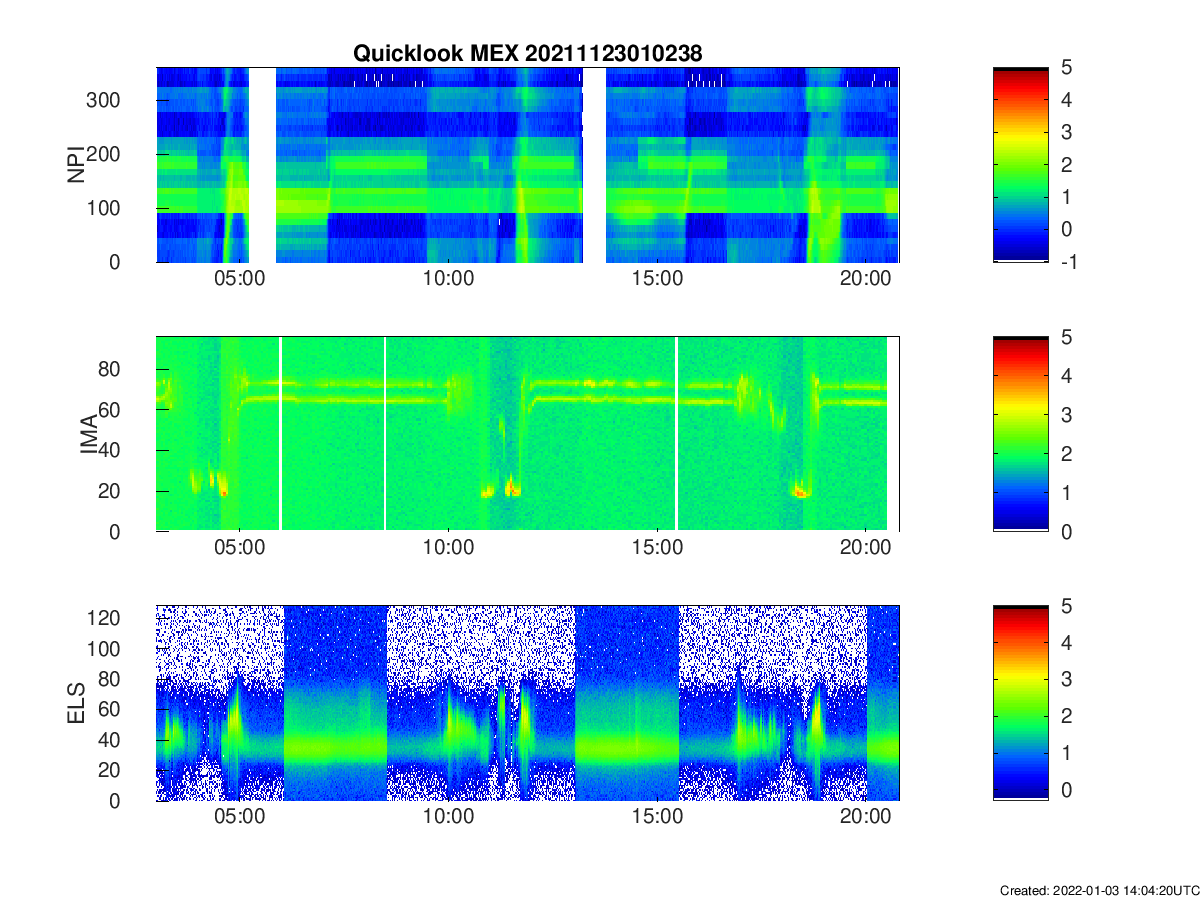Click the ELS panel colorbar
The height and width of the screenshot is (900, 1200).
1021,703
